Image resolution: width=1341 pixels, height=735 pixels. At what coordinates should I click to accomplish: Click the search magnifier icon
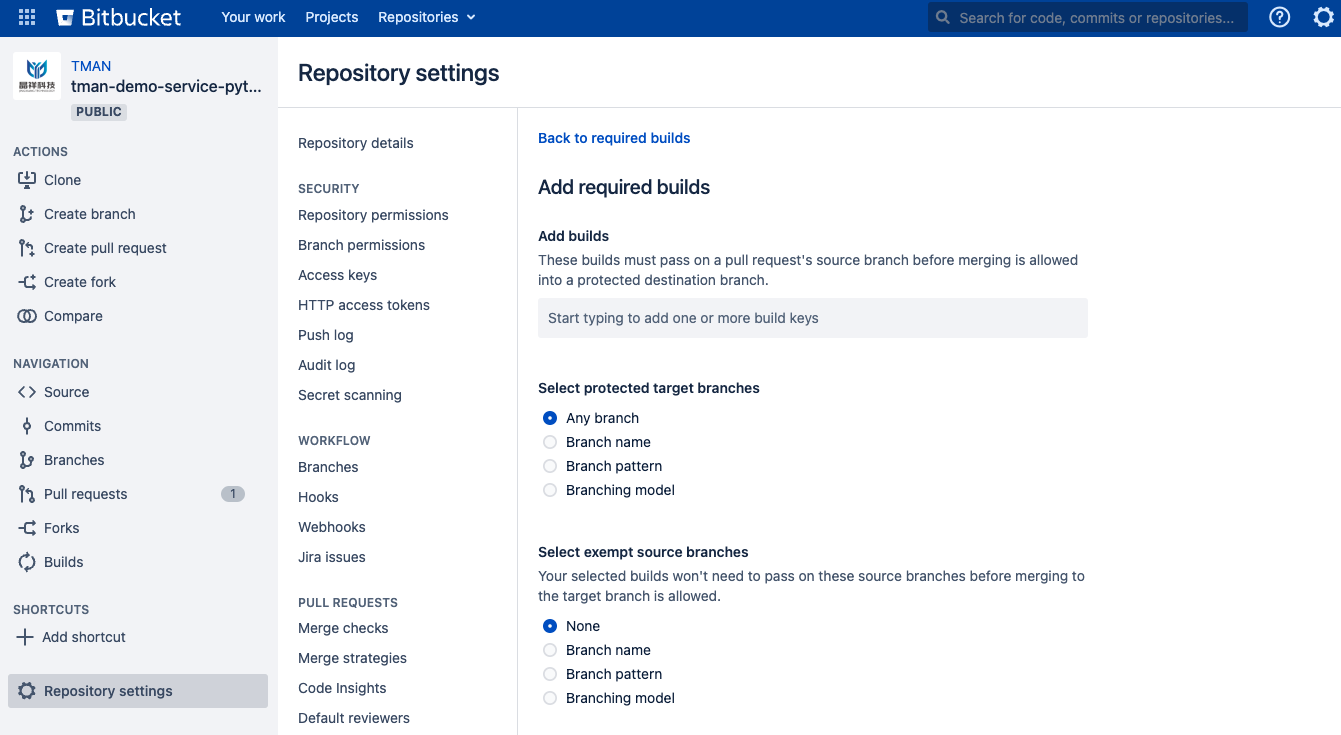coord(943,18)
